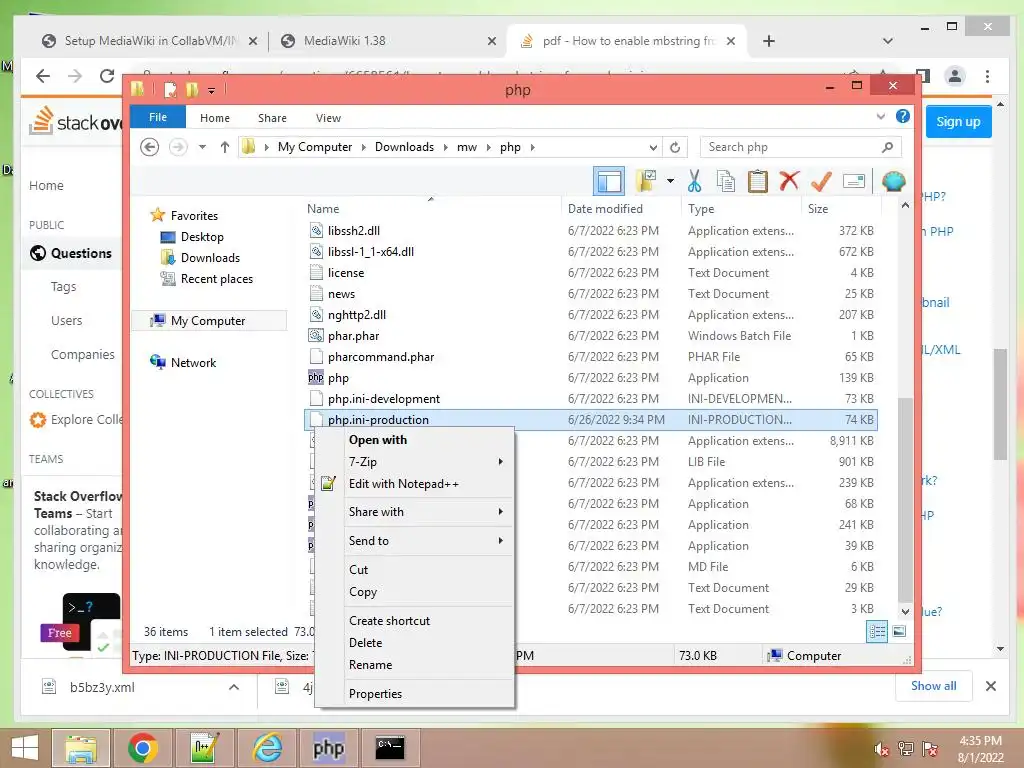The height and width of the screenshot is (768, 1024).
Task: Click Explorer Back navigation arrow
Action: [150, 147]
